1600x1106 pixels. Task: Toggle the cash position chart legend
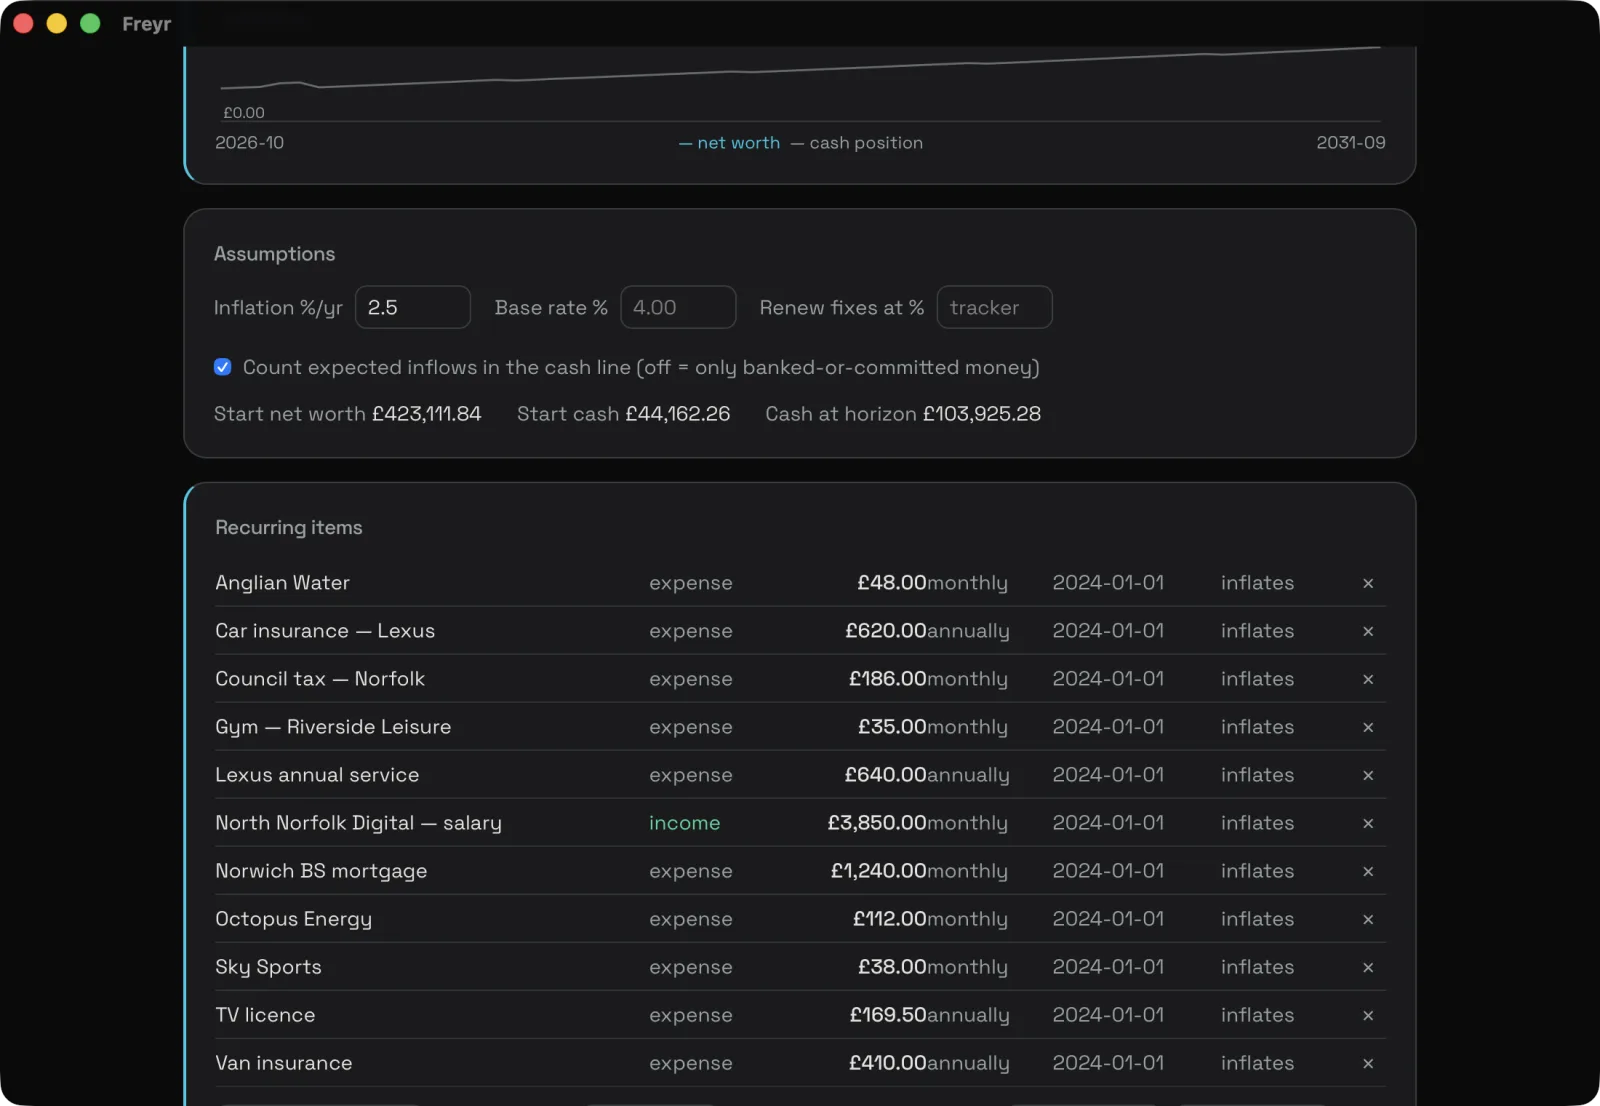(856, 143)
